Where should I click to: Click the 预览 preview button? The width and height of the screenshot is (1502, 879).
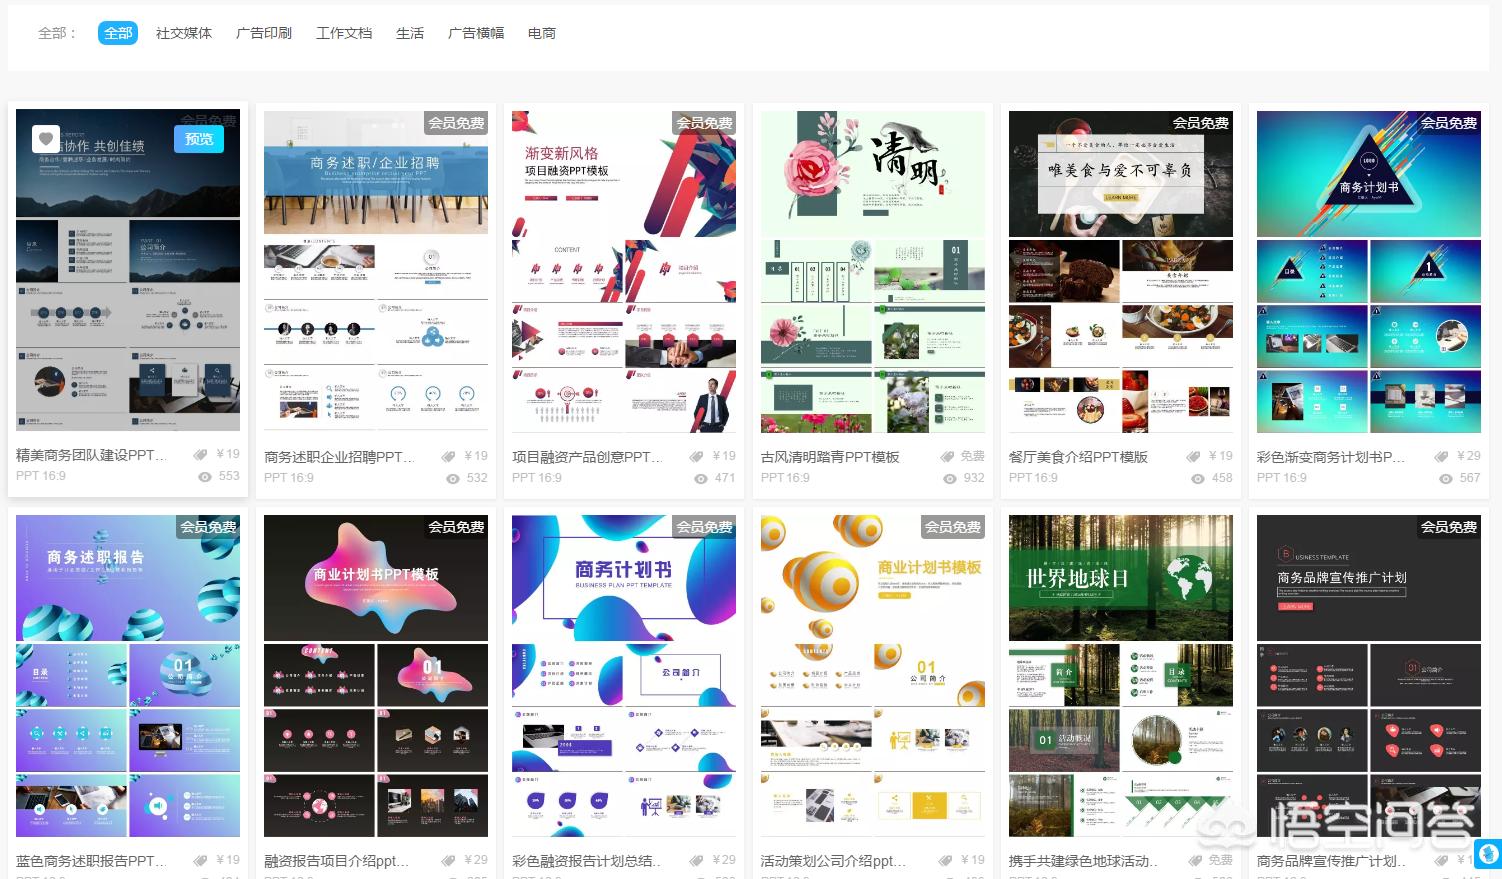click(x=199, y=139)
